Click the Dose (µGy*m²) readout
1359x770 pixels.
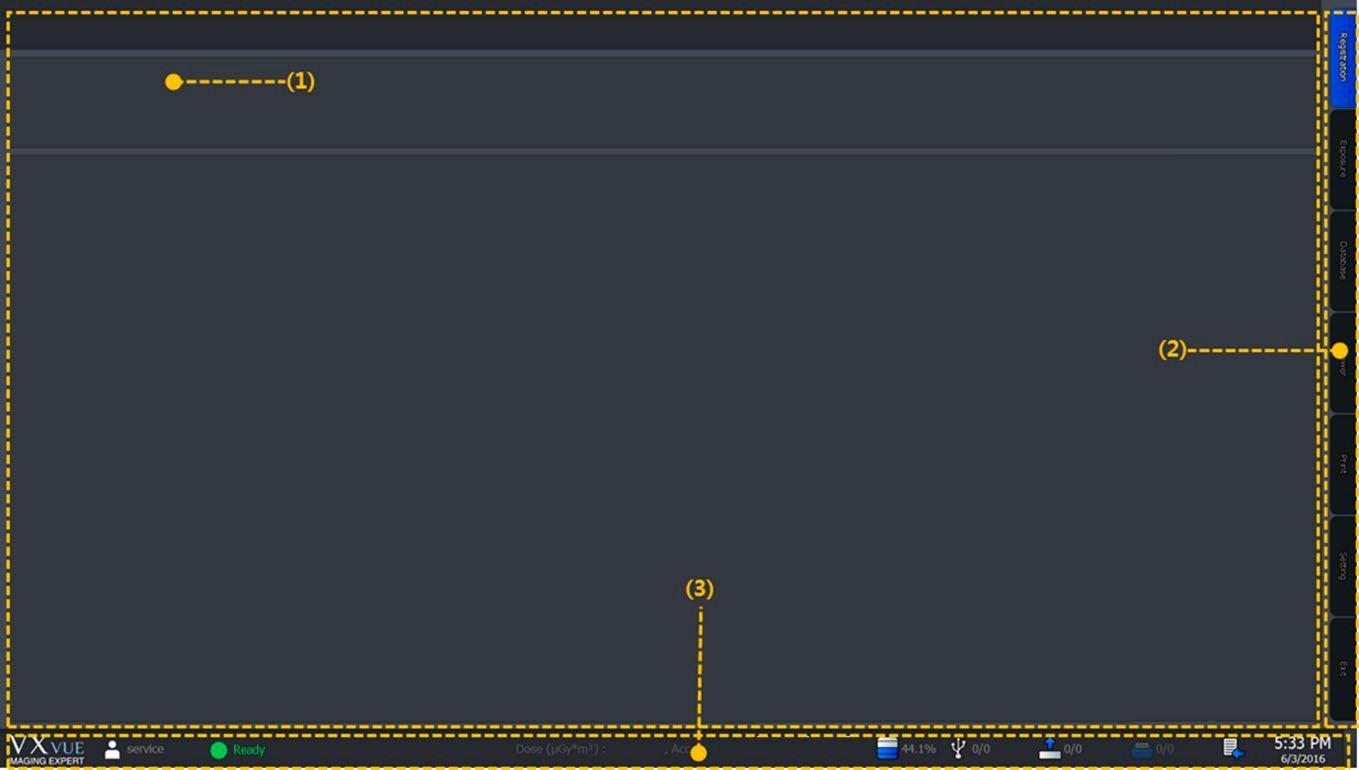tap(560, 749)
